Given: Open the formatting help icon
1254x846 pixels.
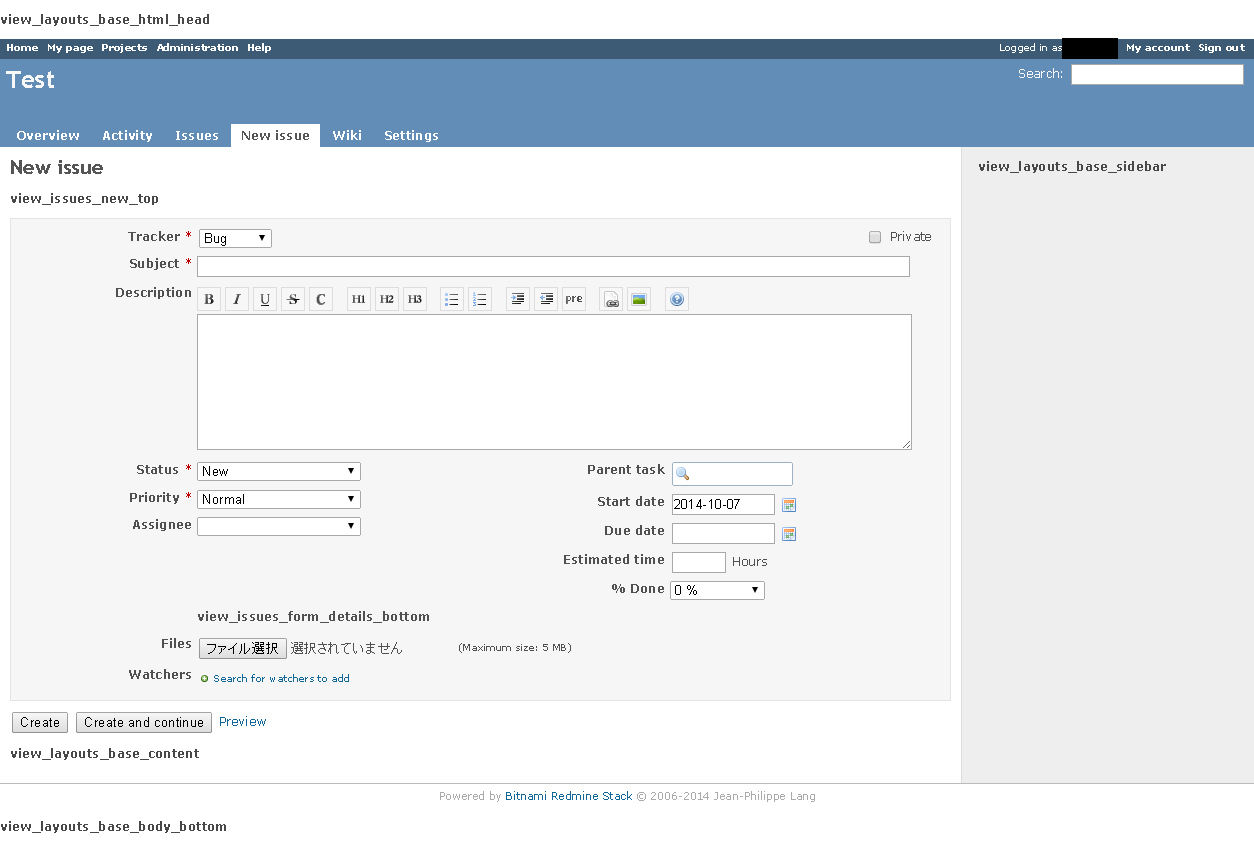Looking at the screenshot, I should click(677, 298).
